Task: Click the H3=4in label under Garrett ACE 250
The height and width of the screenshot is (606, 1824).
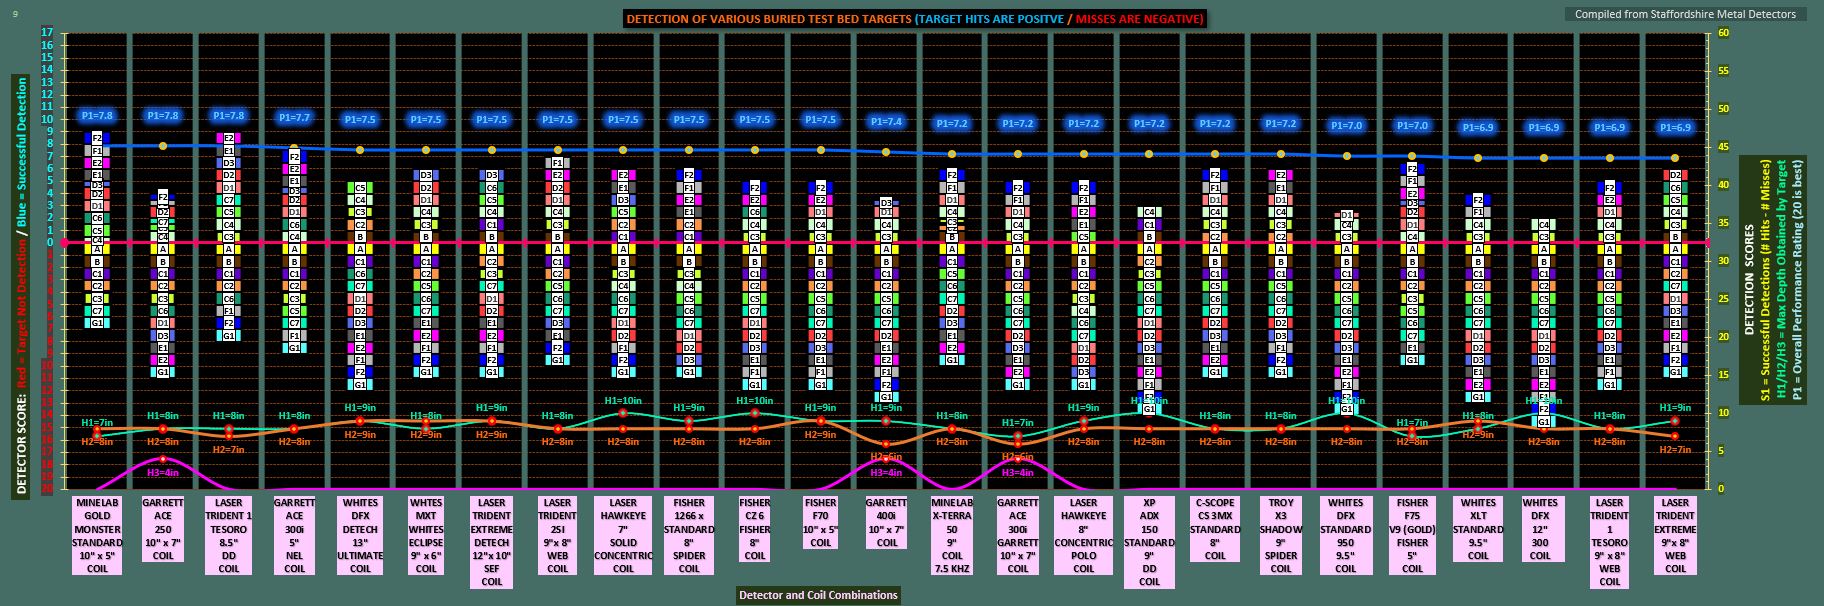Action: pyautogui.click(x=163, y=472)
